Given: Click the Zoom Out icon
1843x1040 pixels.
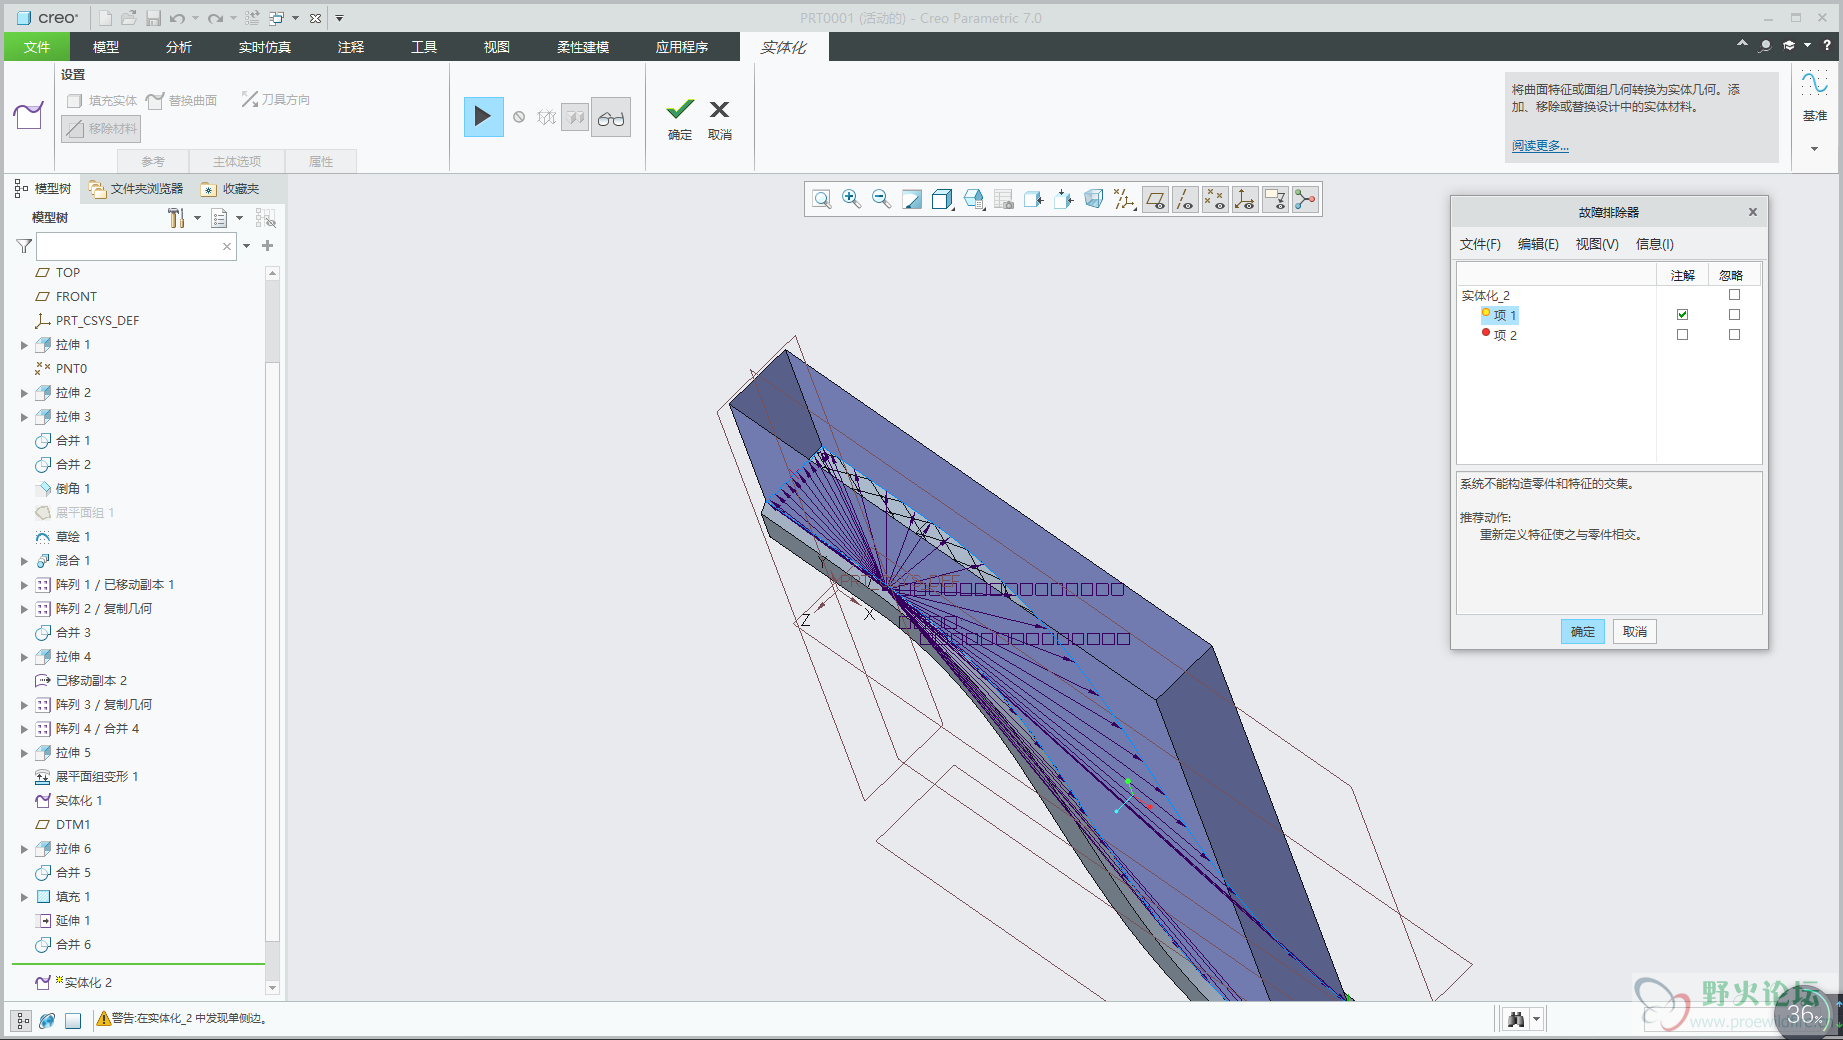Looking at the screenshot, I should [882, 200].
